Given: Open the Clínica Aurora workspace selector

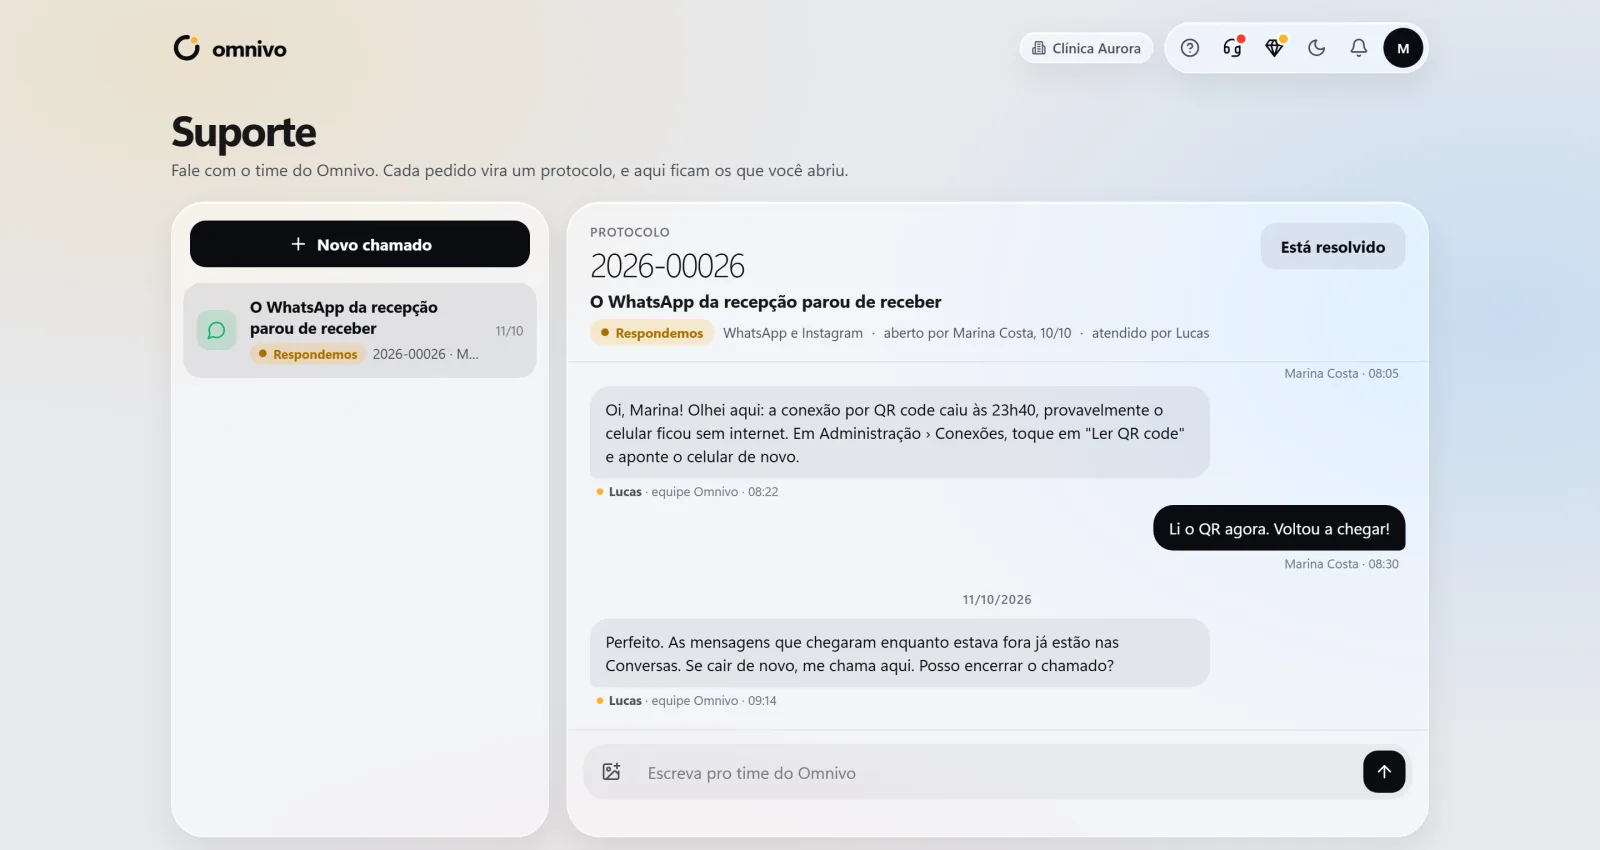Looking at the screenshot, I should (x=1086, y=48).
